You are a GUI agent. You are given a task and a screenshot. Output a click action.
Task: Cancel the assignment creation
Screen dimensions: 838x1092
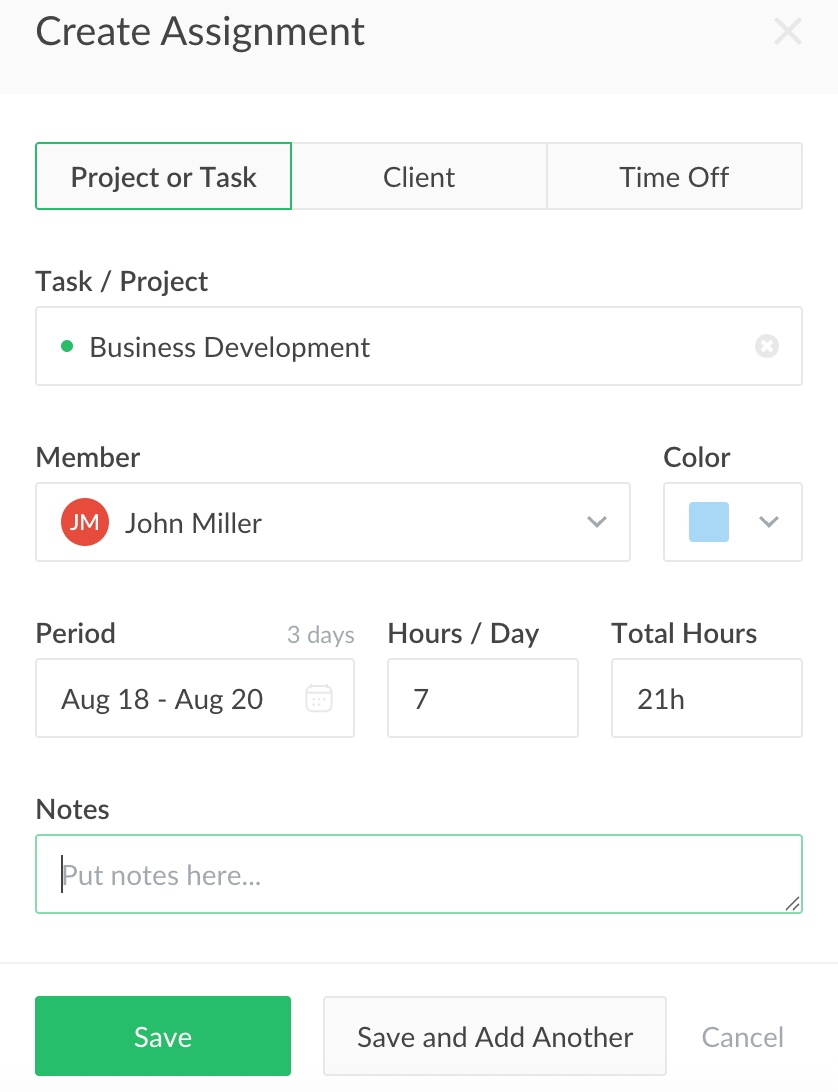(743, 1037)
